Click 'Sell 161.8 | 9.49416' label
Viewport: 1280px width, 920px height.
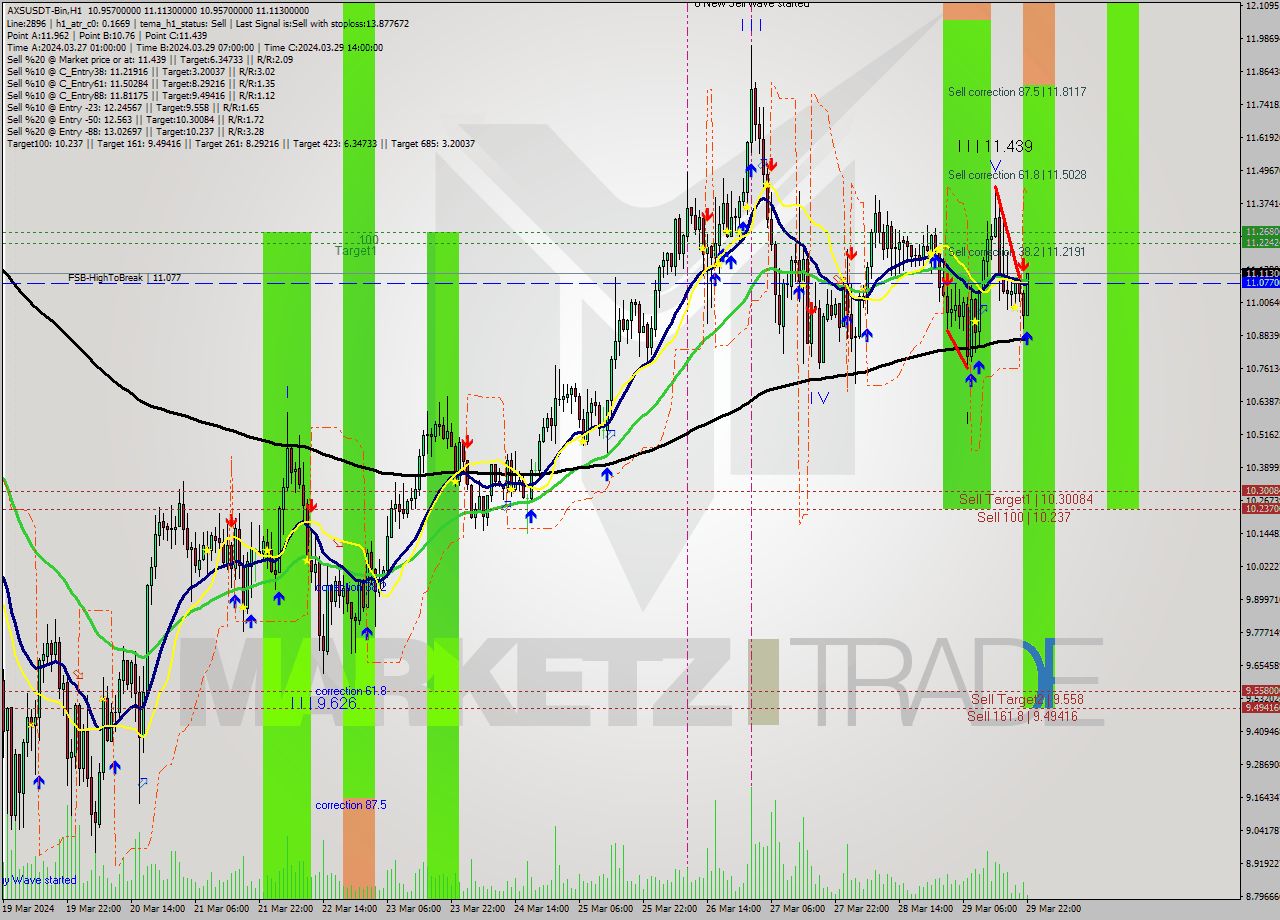click(1022, 716)
